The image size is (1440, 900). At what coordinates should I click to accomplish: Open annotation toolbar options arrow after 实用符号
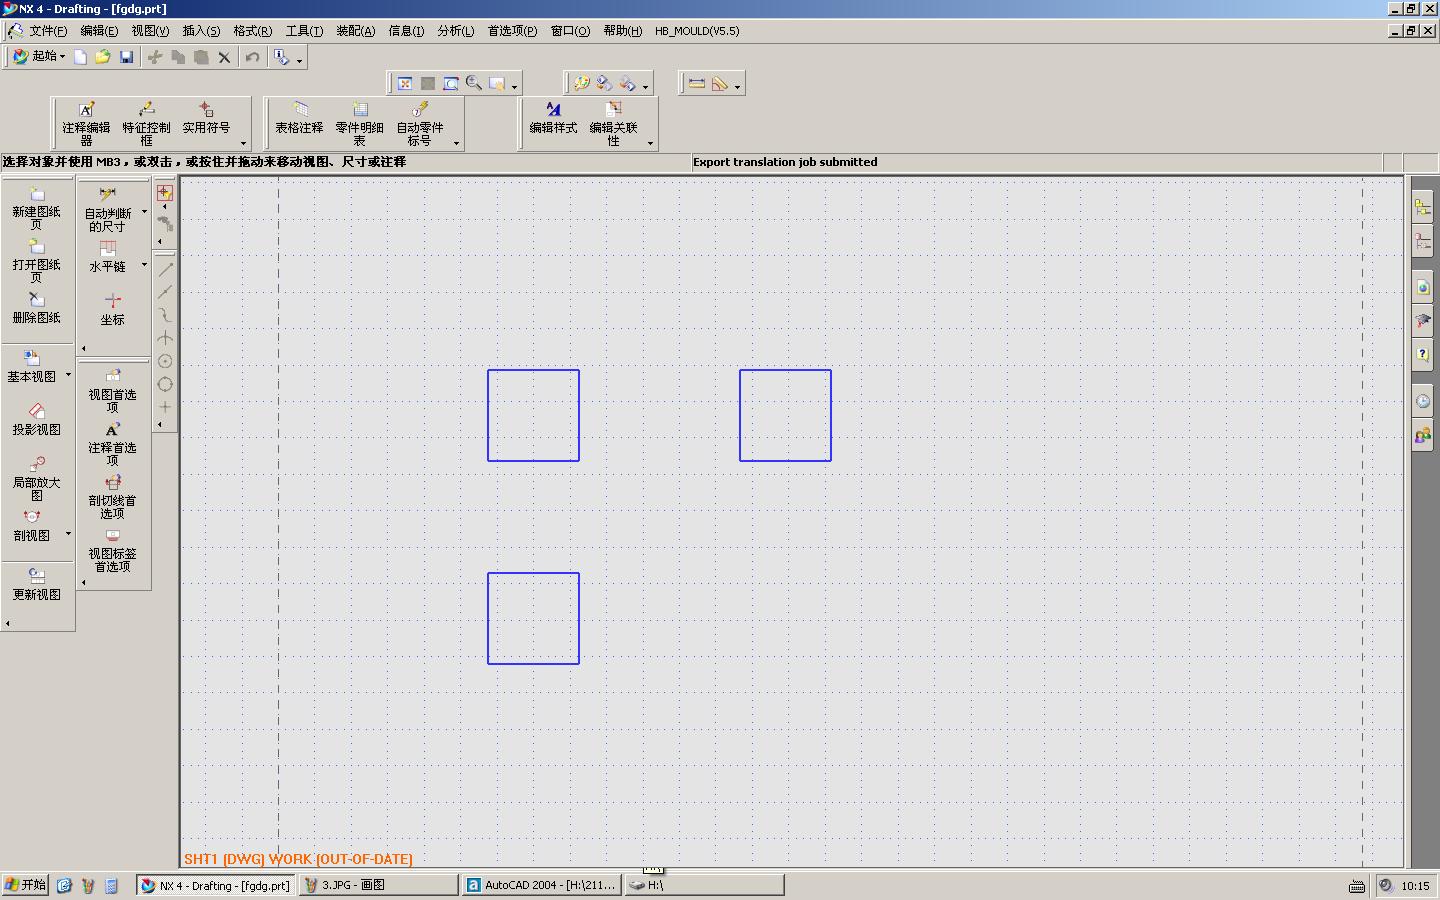point(243,143)
